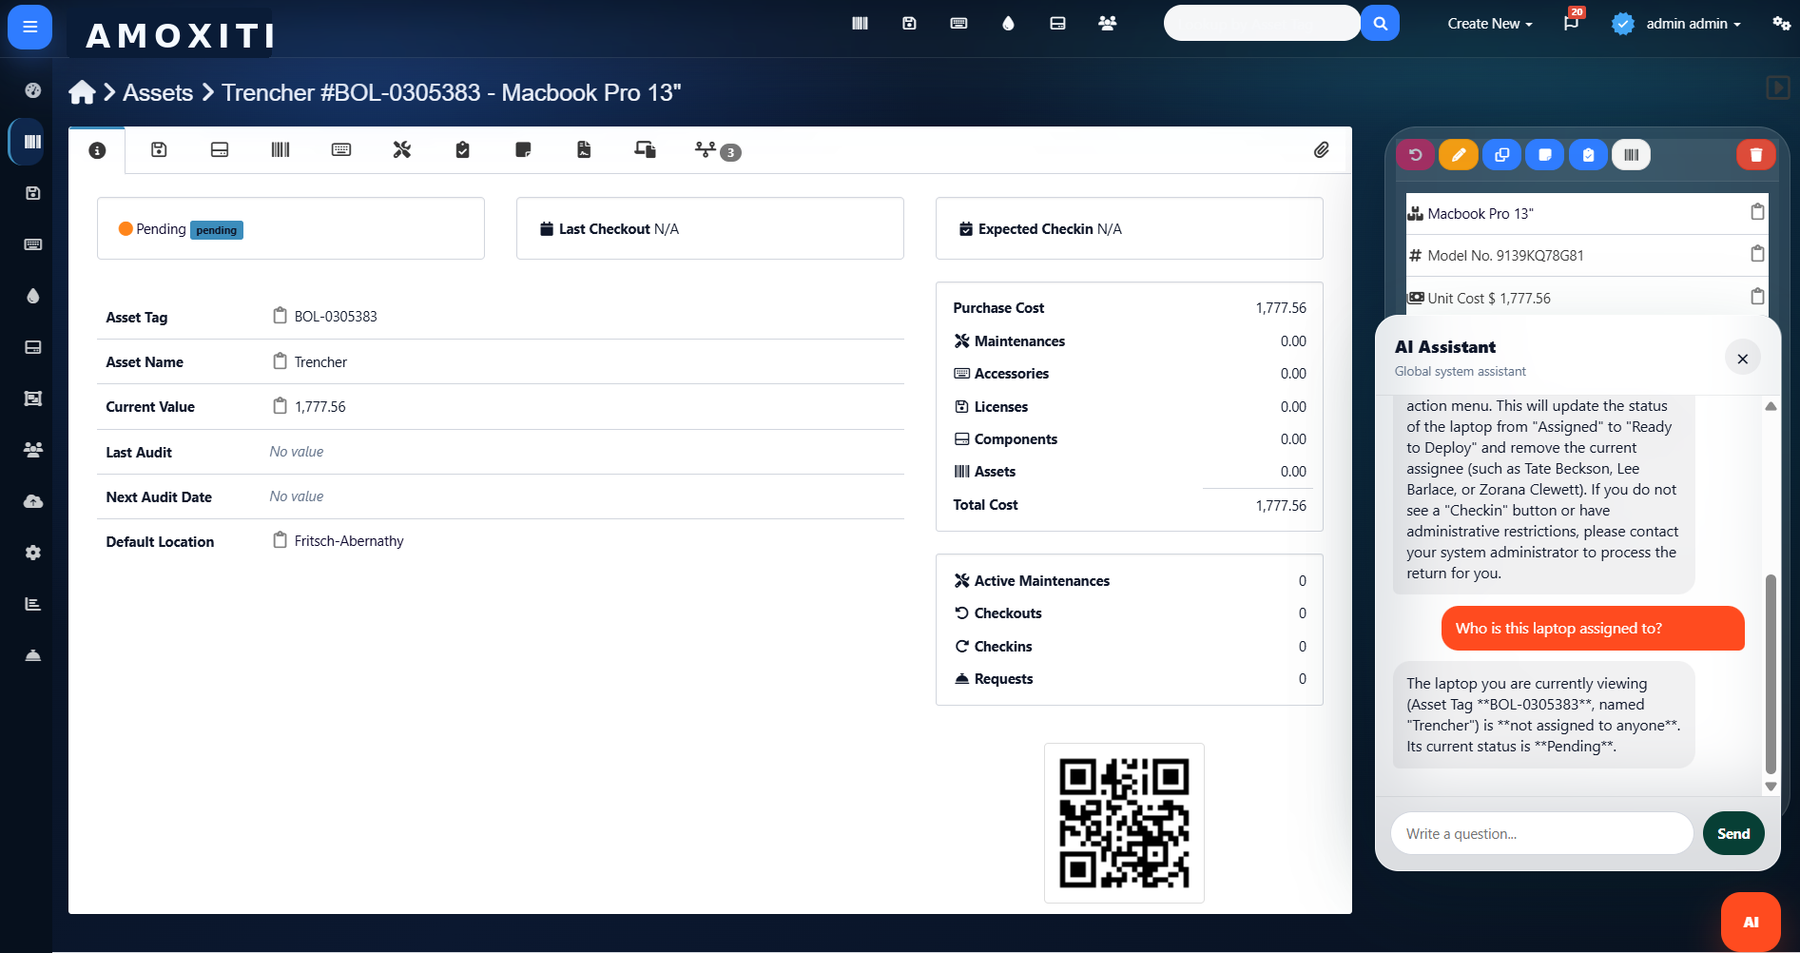Expand the Create New dropdown
Screen dimensions: 1800x953
coord(1489,23)
